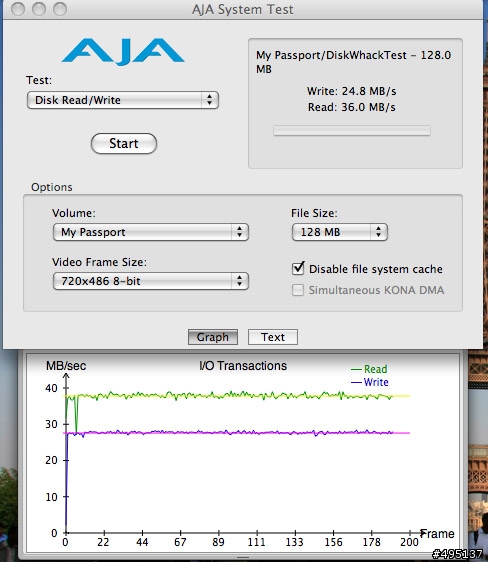Viewport: 488px width, 562px height.
Task: Click the Volume: label
Action: pos(74,213)
